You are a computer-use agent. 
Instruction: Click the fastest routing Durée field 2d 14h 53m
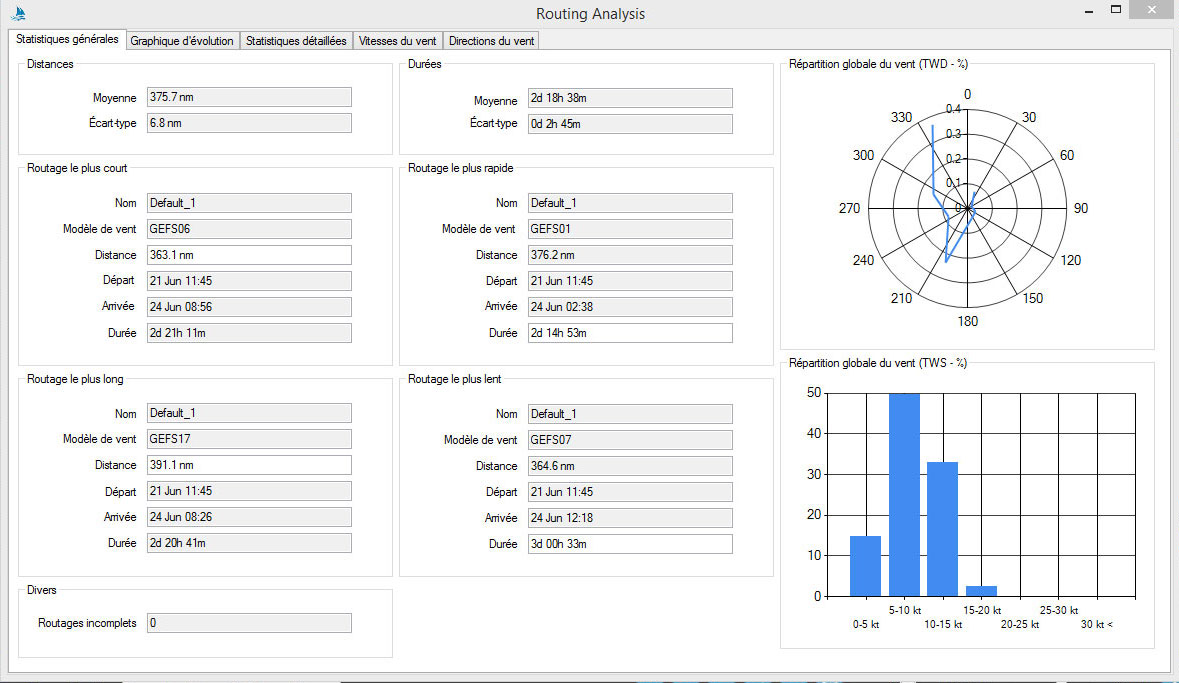[x=630, y=333]
